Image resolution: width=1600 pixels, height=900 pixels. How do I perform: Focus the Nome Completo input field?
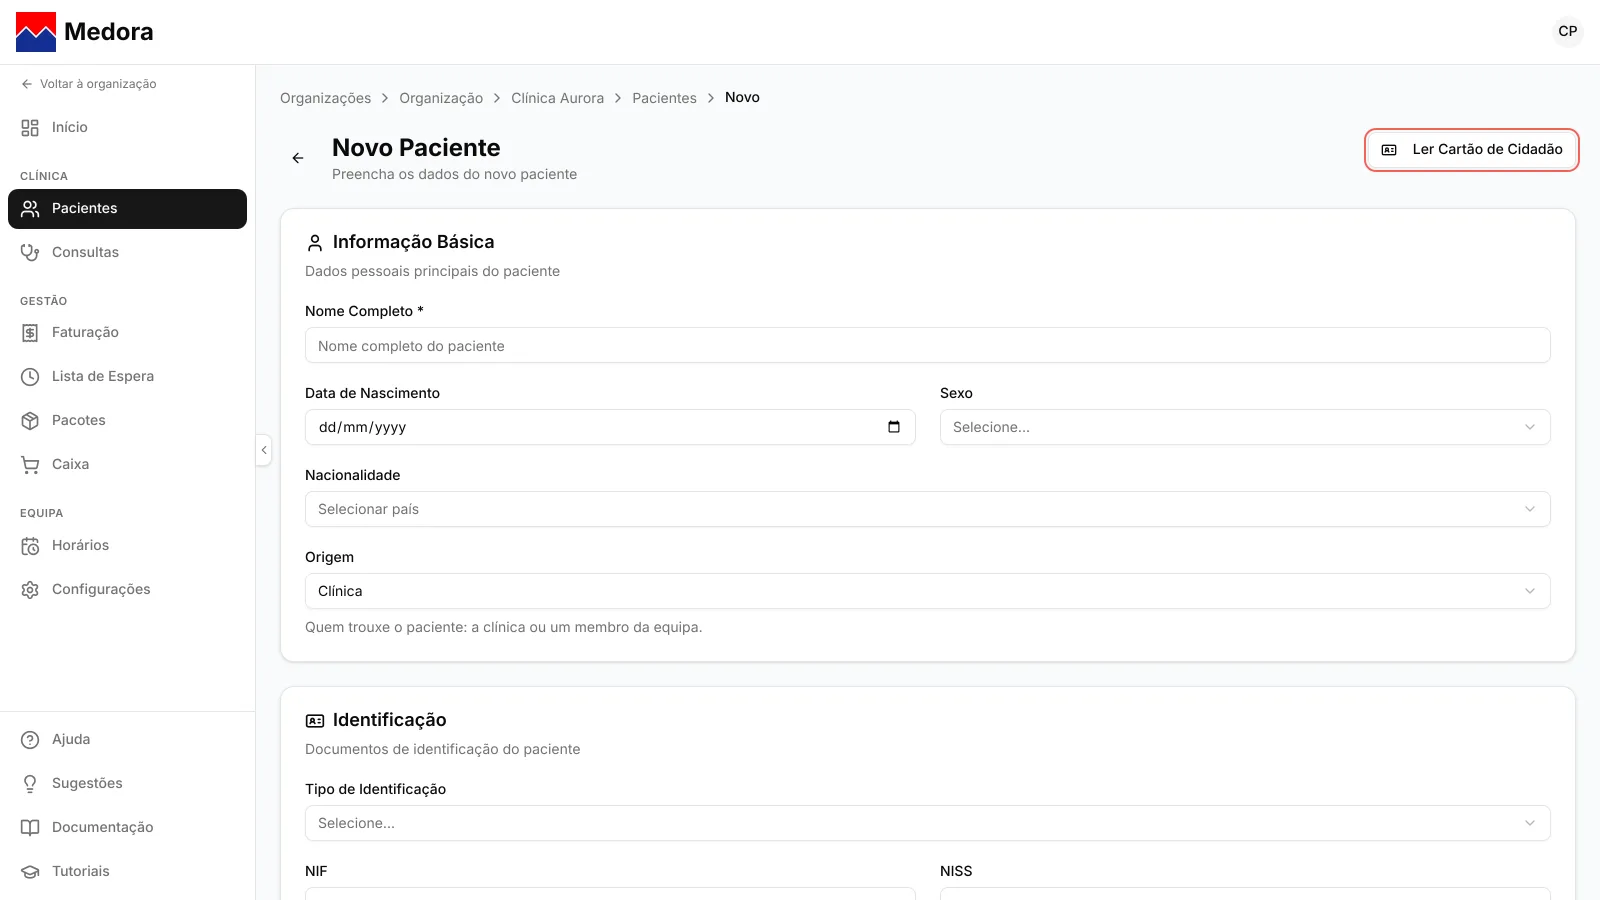pyautogui.click(x=928, y=345)
